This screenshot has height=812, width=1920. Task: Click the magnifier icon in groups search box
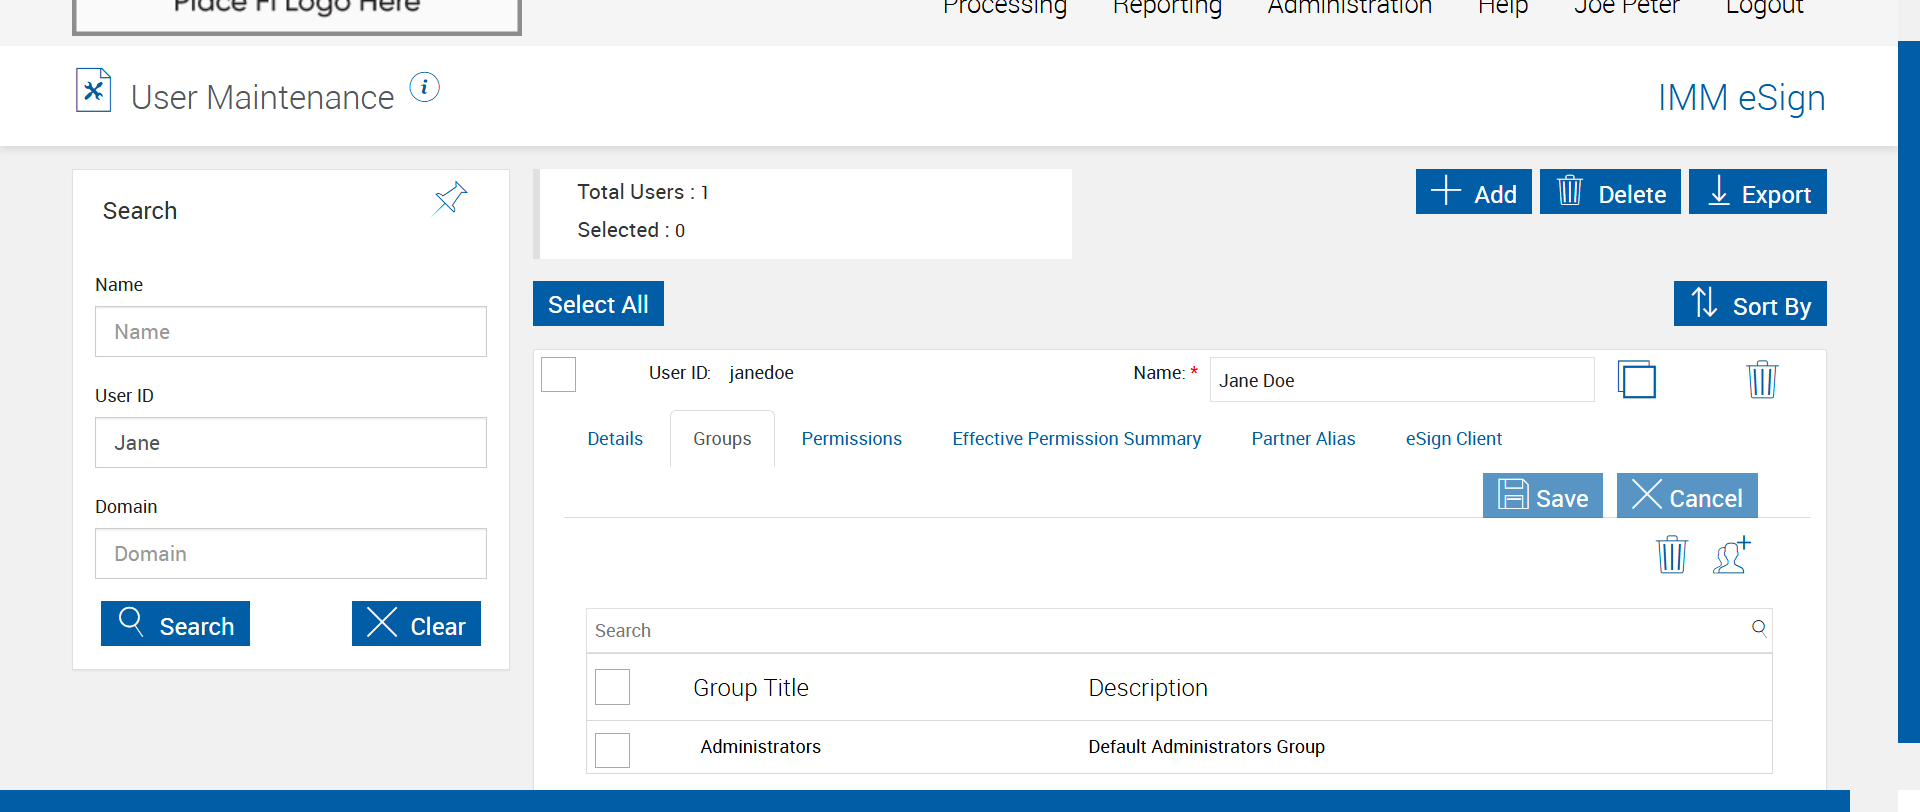pyautogui.click(x=1759, y=628)
